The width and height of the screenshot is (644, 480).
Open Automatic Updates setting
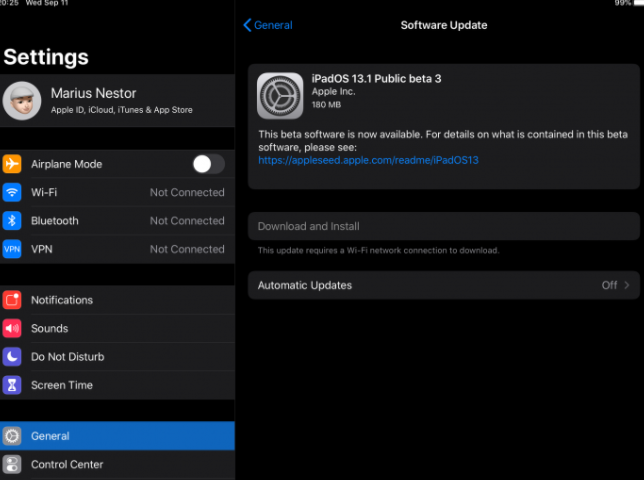tap(444, 285)
